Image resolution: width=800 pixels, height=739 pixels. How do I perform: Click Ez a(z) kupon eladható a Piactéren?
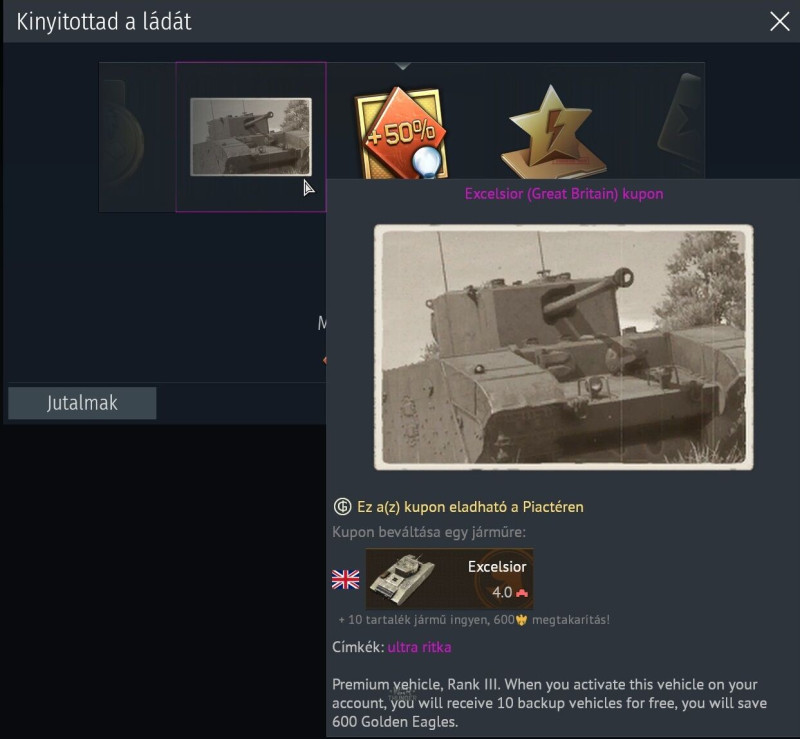[470, 507]
